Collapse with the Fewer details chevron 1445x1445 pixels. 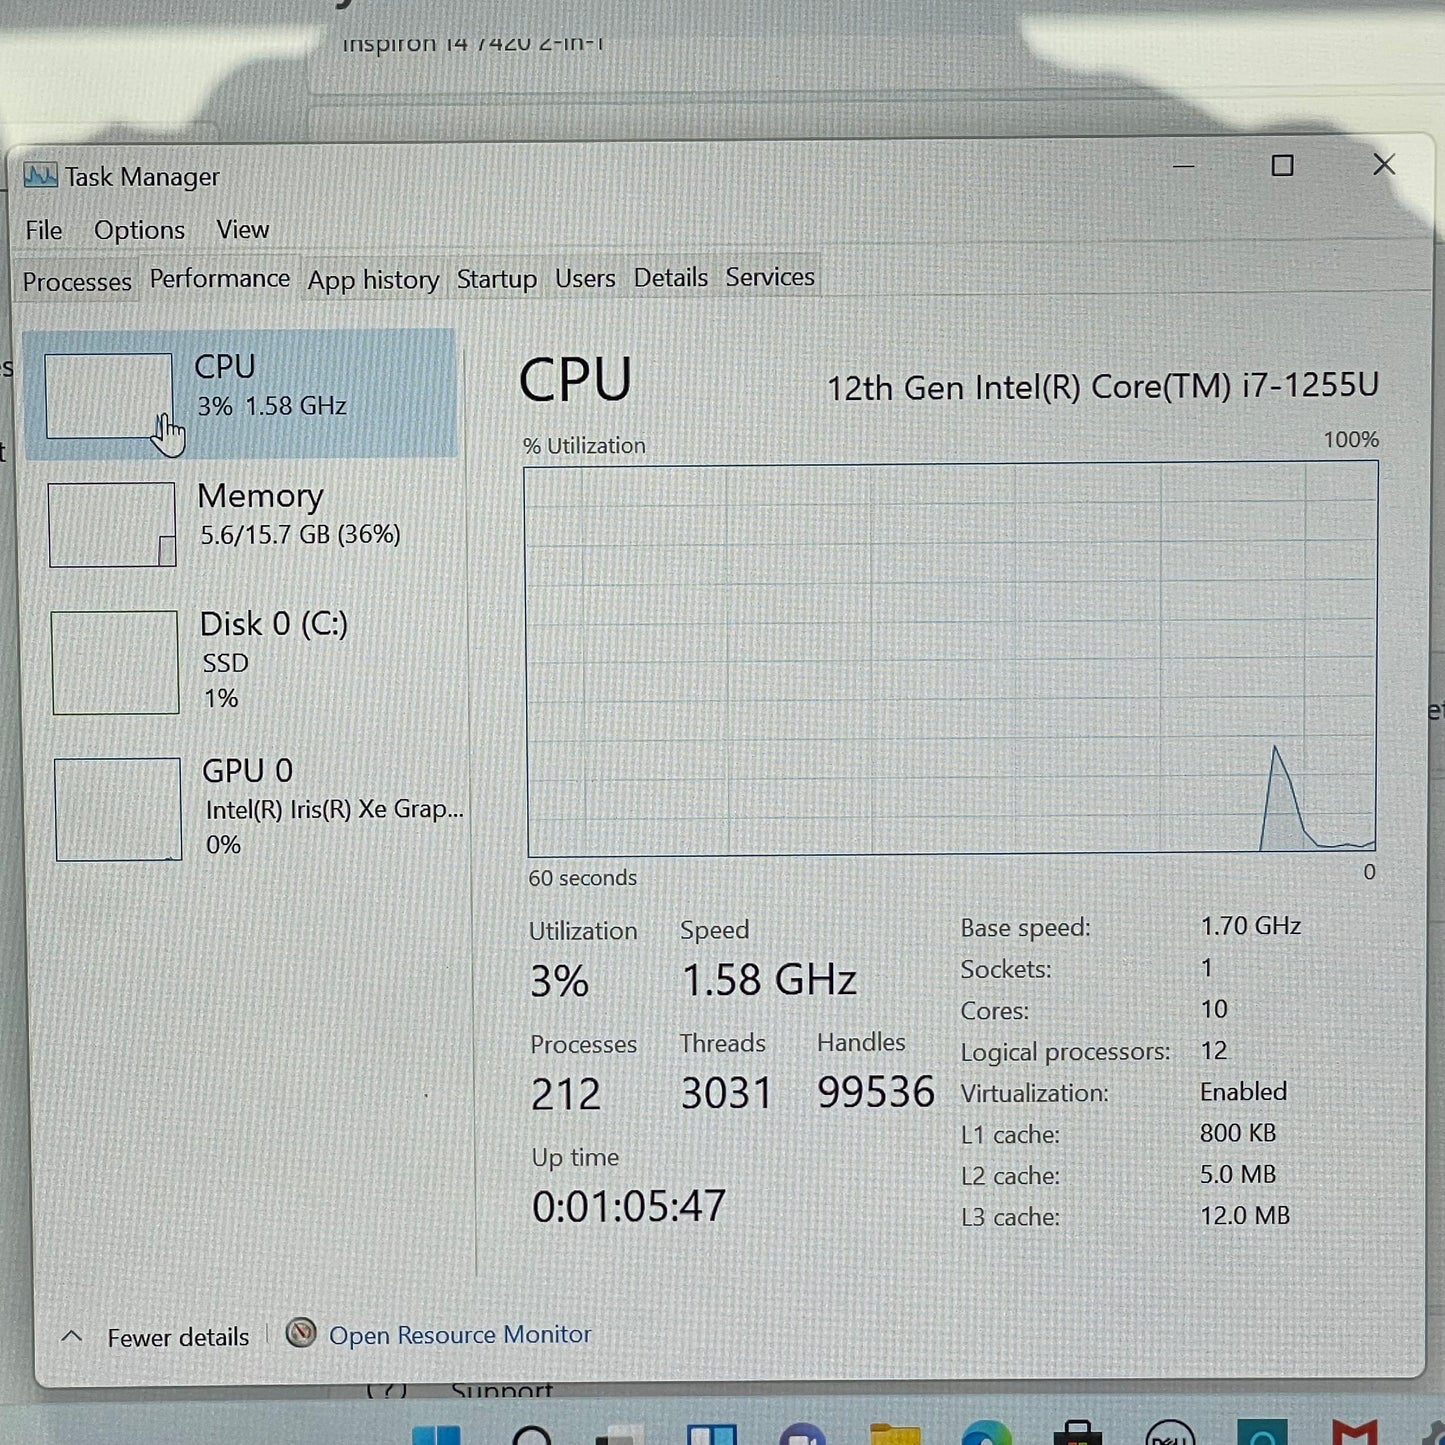point(72,1336)
